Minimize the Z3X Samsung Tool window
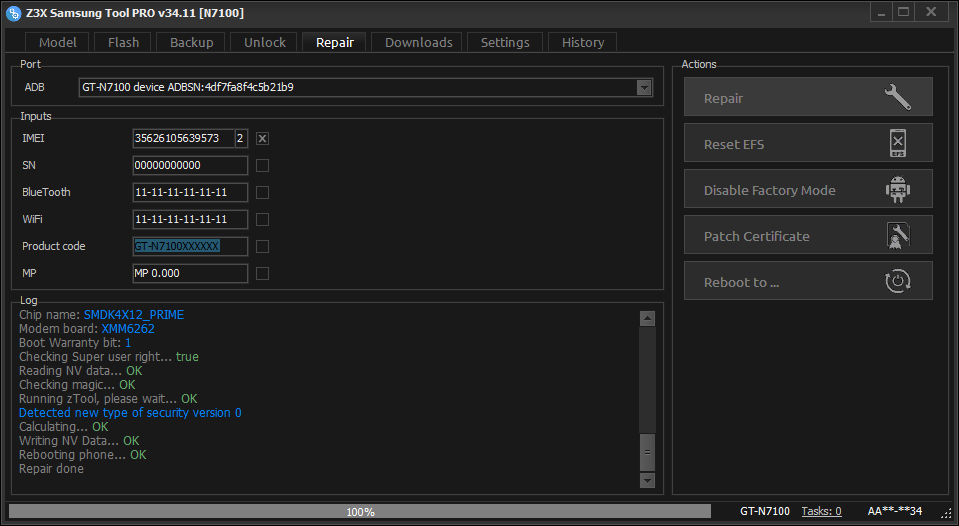The height and width of the screenshot is (526, 959). pyautogui.click(x=881, y=12)
